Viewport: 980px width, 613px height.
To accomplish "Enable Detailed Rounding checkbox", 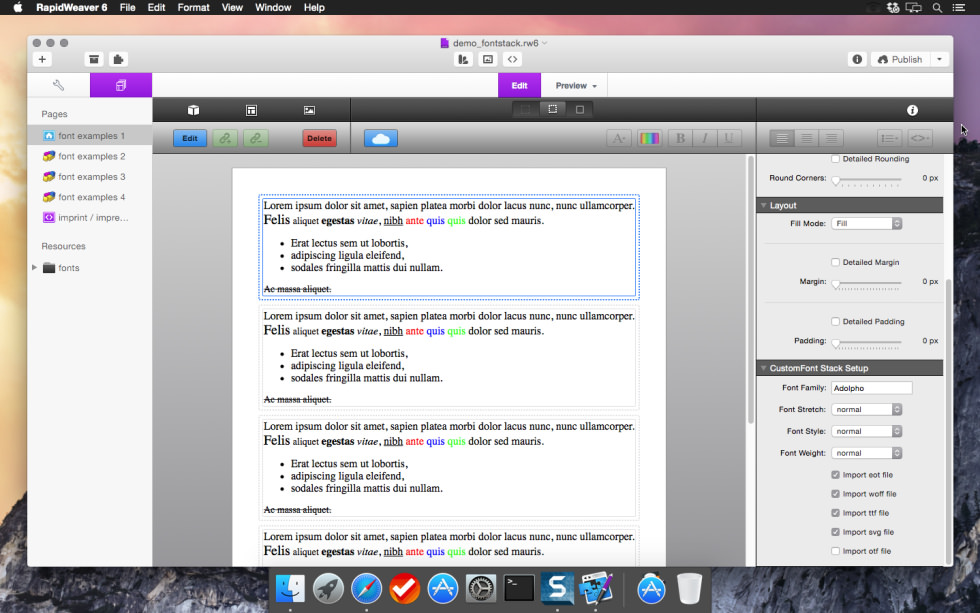I will tap(836, 159).
